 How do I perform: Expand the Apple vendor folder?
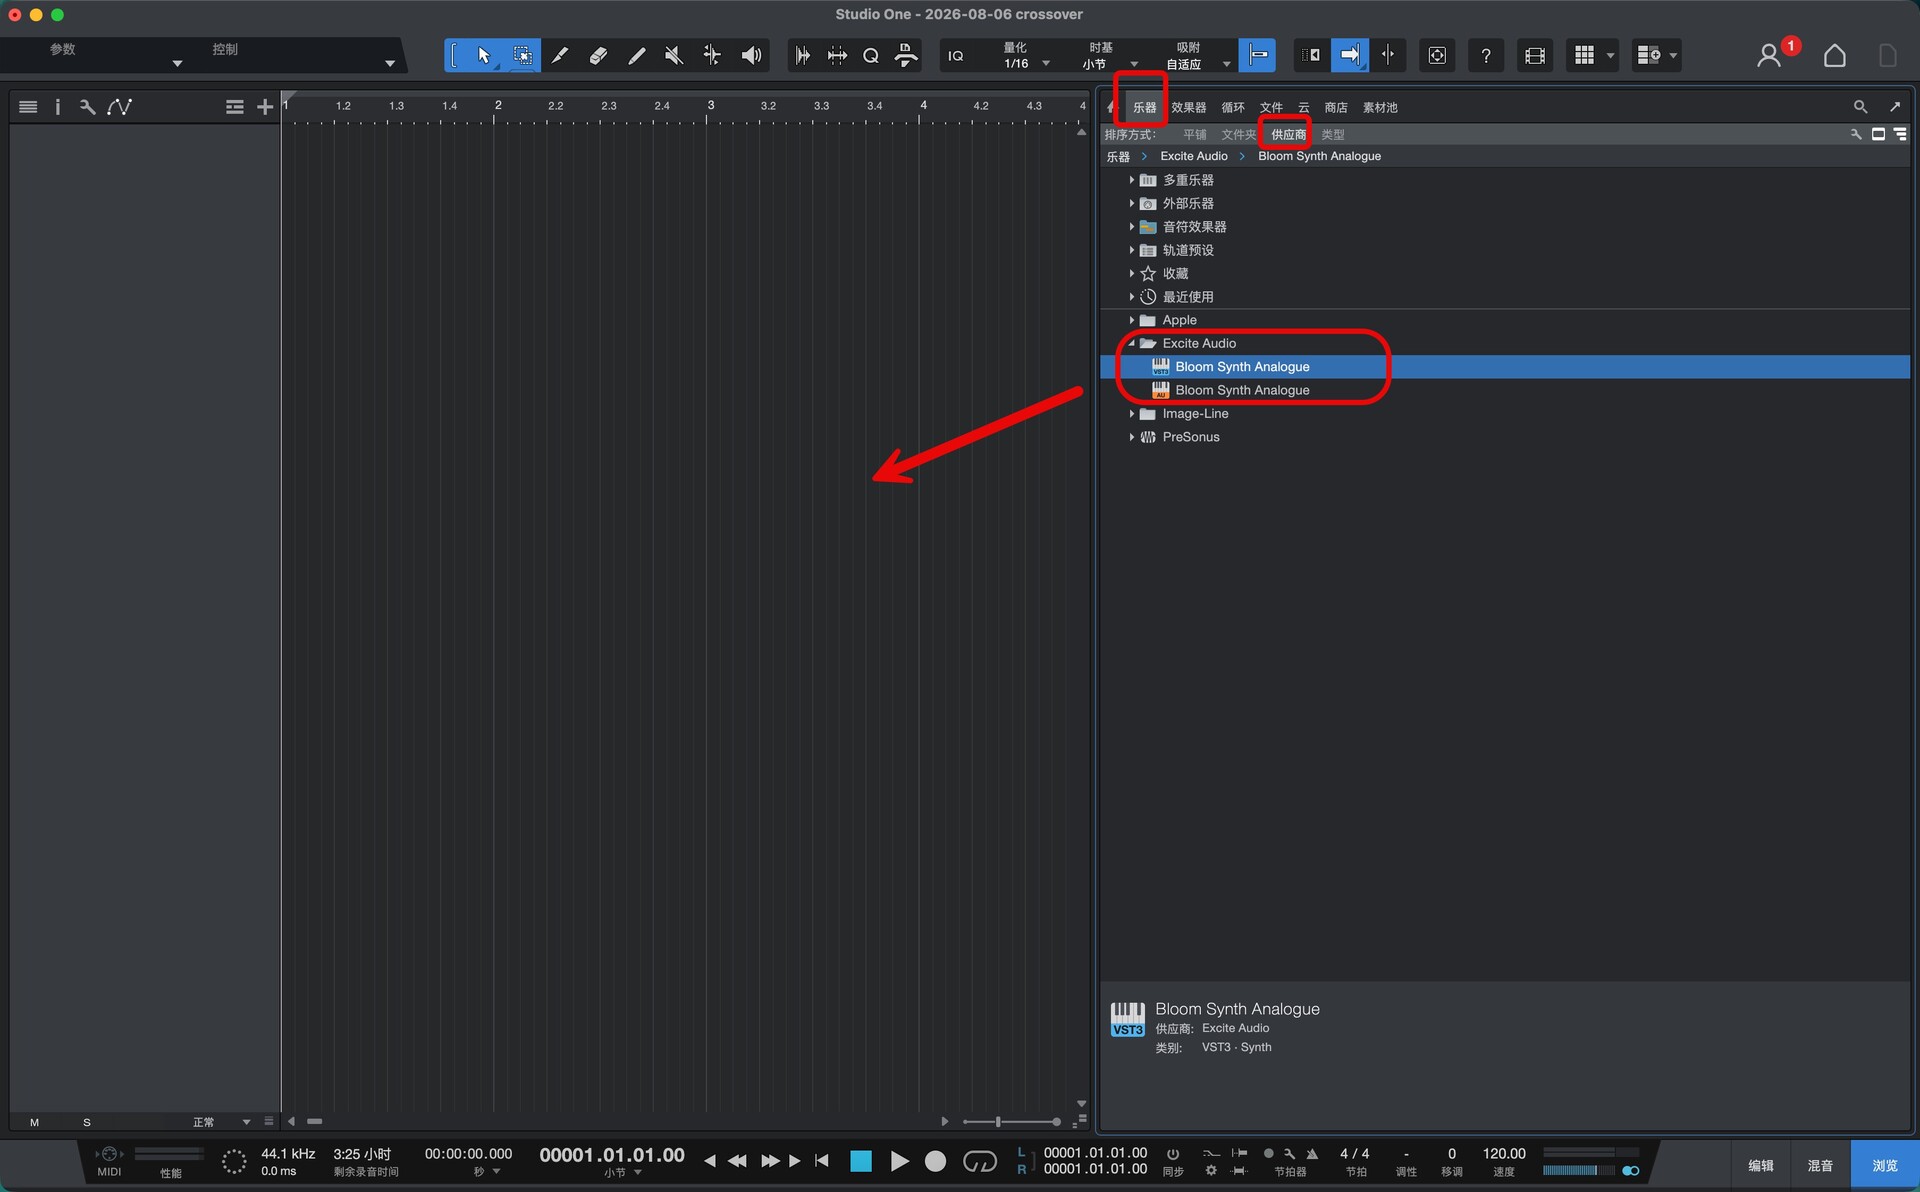1132,320
